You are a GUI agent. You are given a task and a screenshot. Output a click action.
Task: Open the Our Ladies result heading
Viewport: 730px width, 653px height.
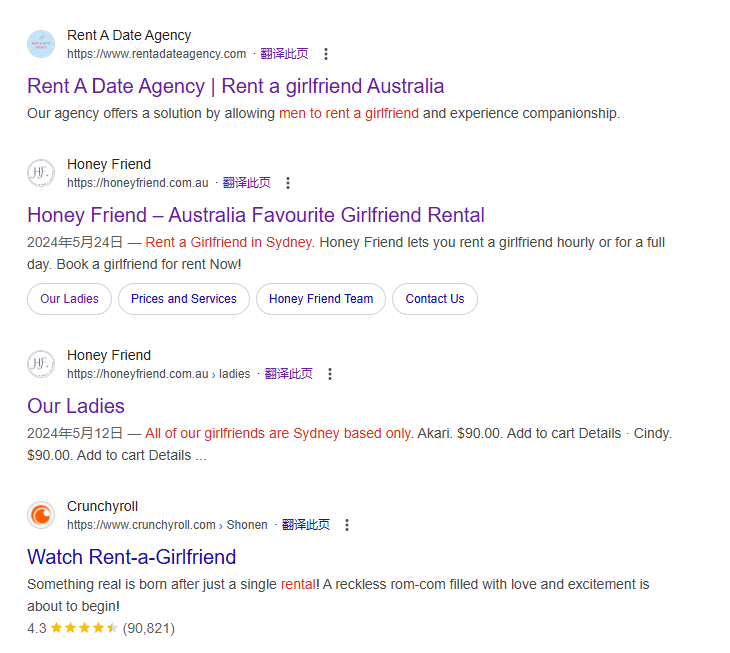(76, 406)
